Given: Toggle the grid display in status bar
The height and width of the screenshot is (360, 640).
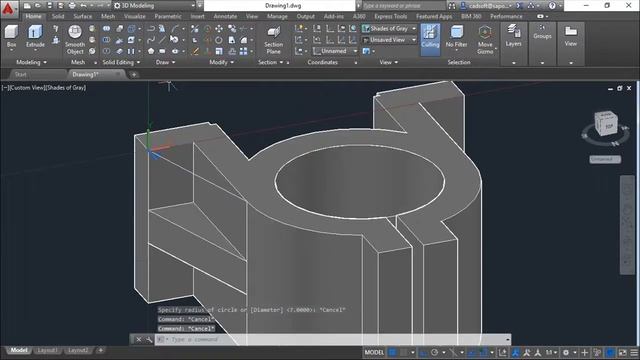Looking at the screenshot, I should click(x=393, y=352).
